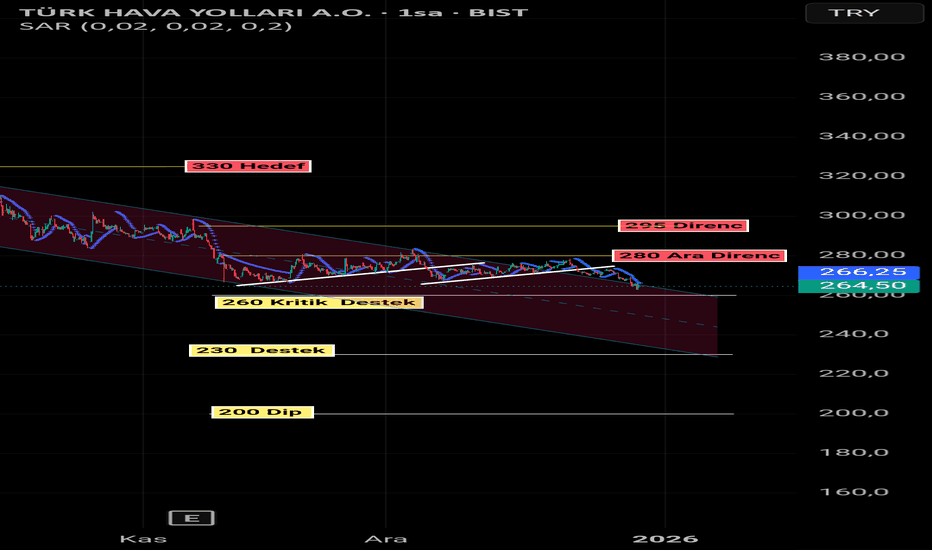Click the 320,00 price axis value
Image resolution: width=932 pixels, height=550 pixels.
point(862,175)
